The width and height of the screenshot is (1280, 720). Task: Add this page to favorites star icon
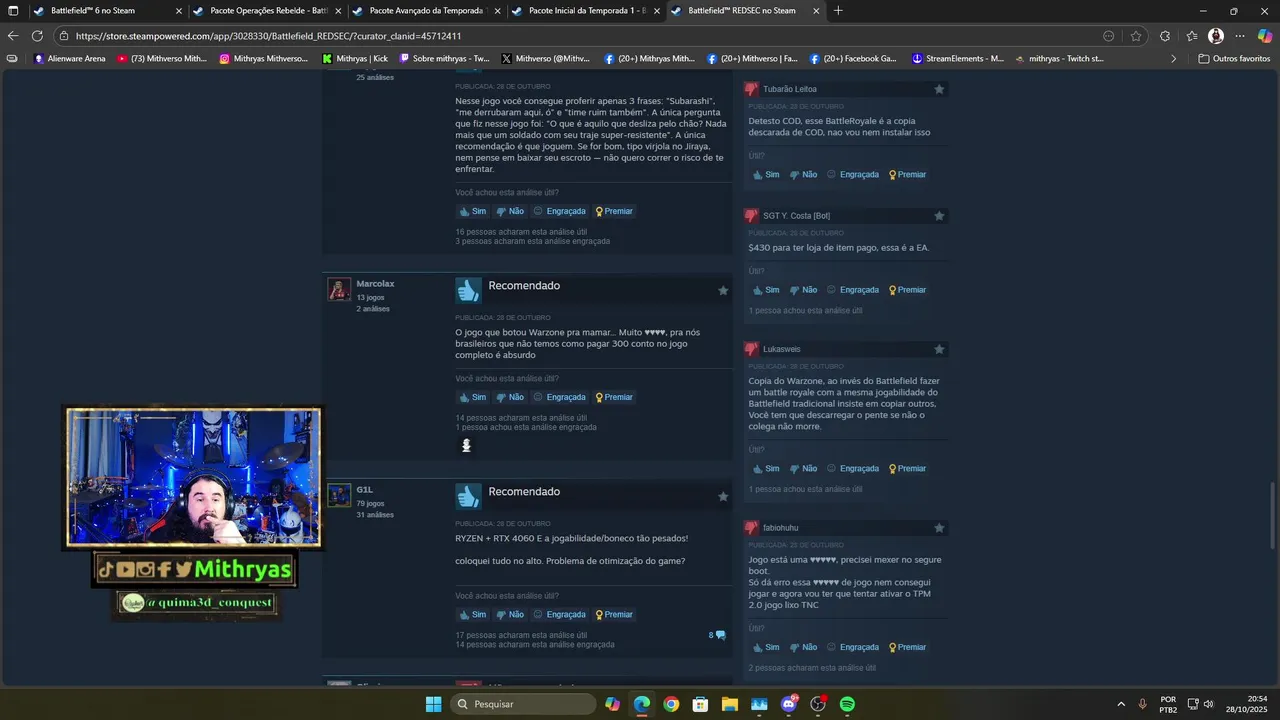tap(1136, 36)
